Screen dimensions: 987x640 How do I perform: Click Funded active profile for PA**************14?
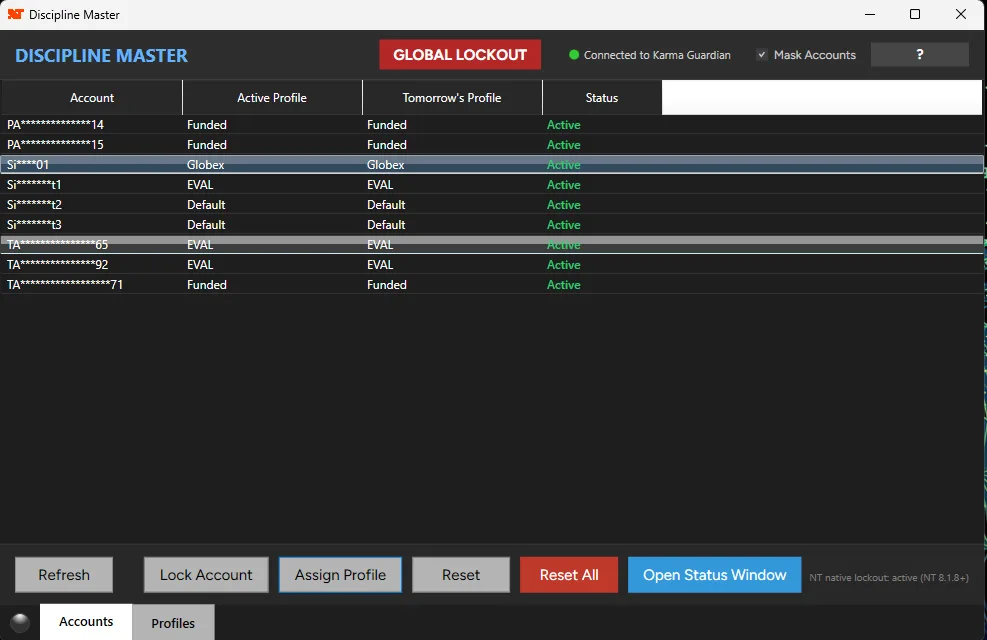(206, 125)
